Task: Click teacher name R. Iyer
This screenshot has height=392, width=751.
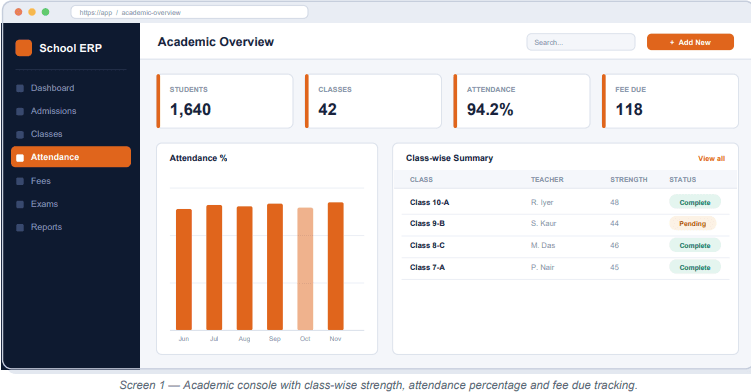Action: coord(542,203)
